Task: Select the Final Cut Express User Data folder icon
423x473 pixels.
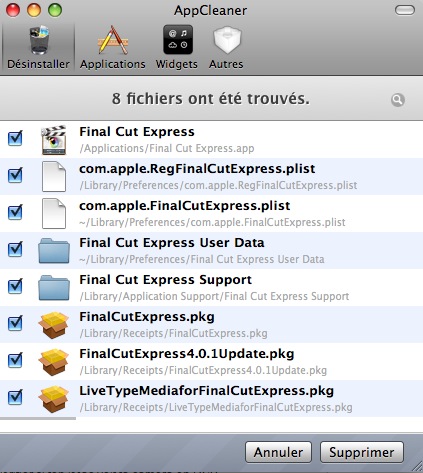Action: (54, 251)
